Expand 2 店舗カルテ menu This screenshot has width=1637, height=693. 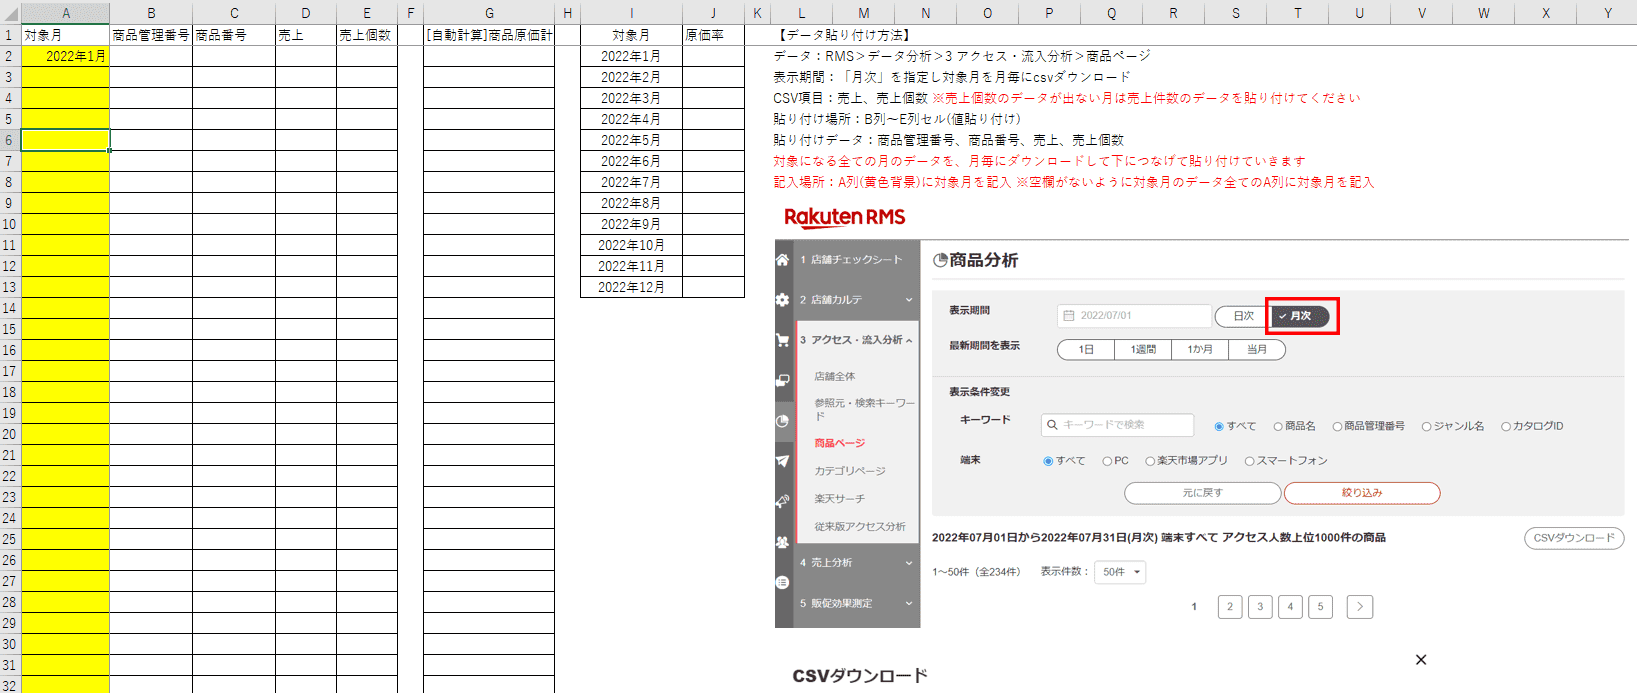[x=857, y=300]
